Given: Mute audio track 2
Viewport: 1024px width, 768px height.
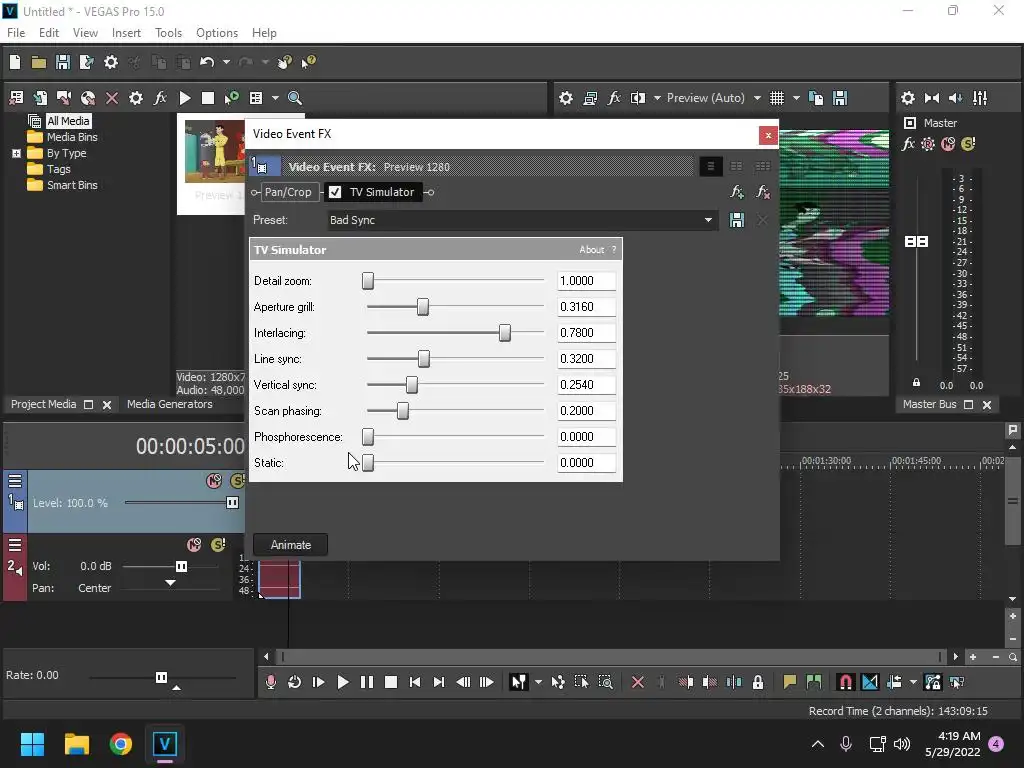Looking at the screenshot, I should (194, 545).
